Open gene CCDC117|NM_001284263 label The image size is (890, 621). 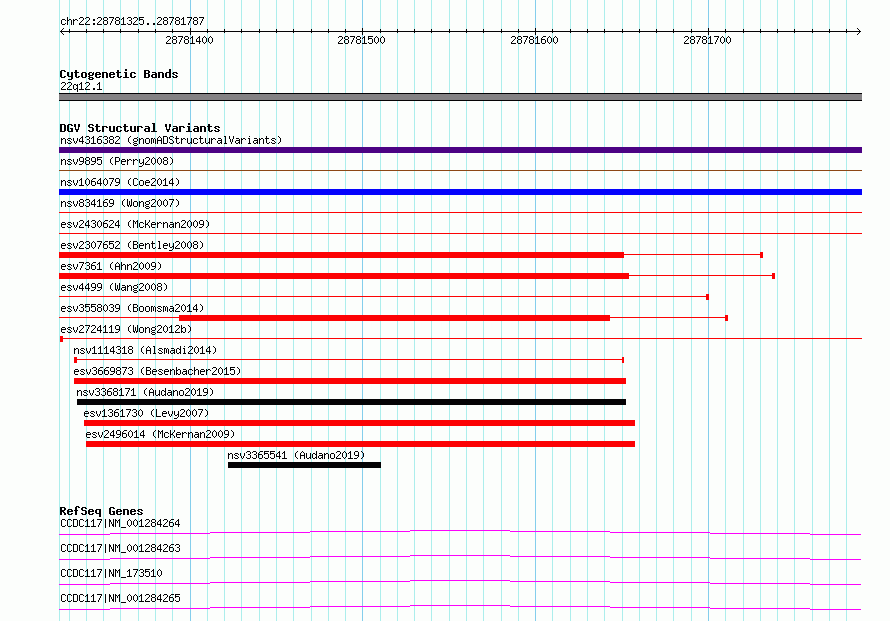[x=120, y=548]
